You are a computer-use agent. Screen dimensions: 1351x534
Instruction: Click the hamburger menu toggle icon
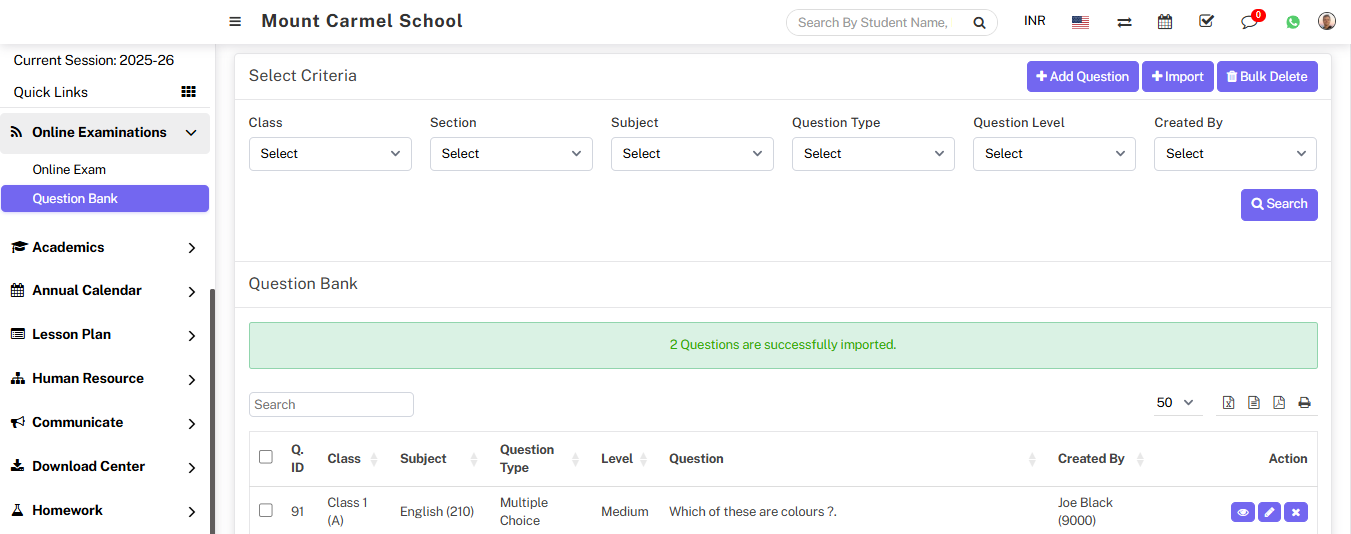(235, 22)
